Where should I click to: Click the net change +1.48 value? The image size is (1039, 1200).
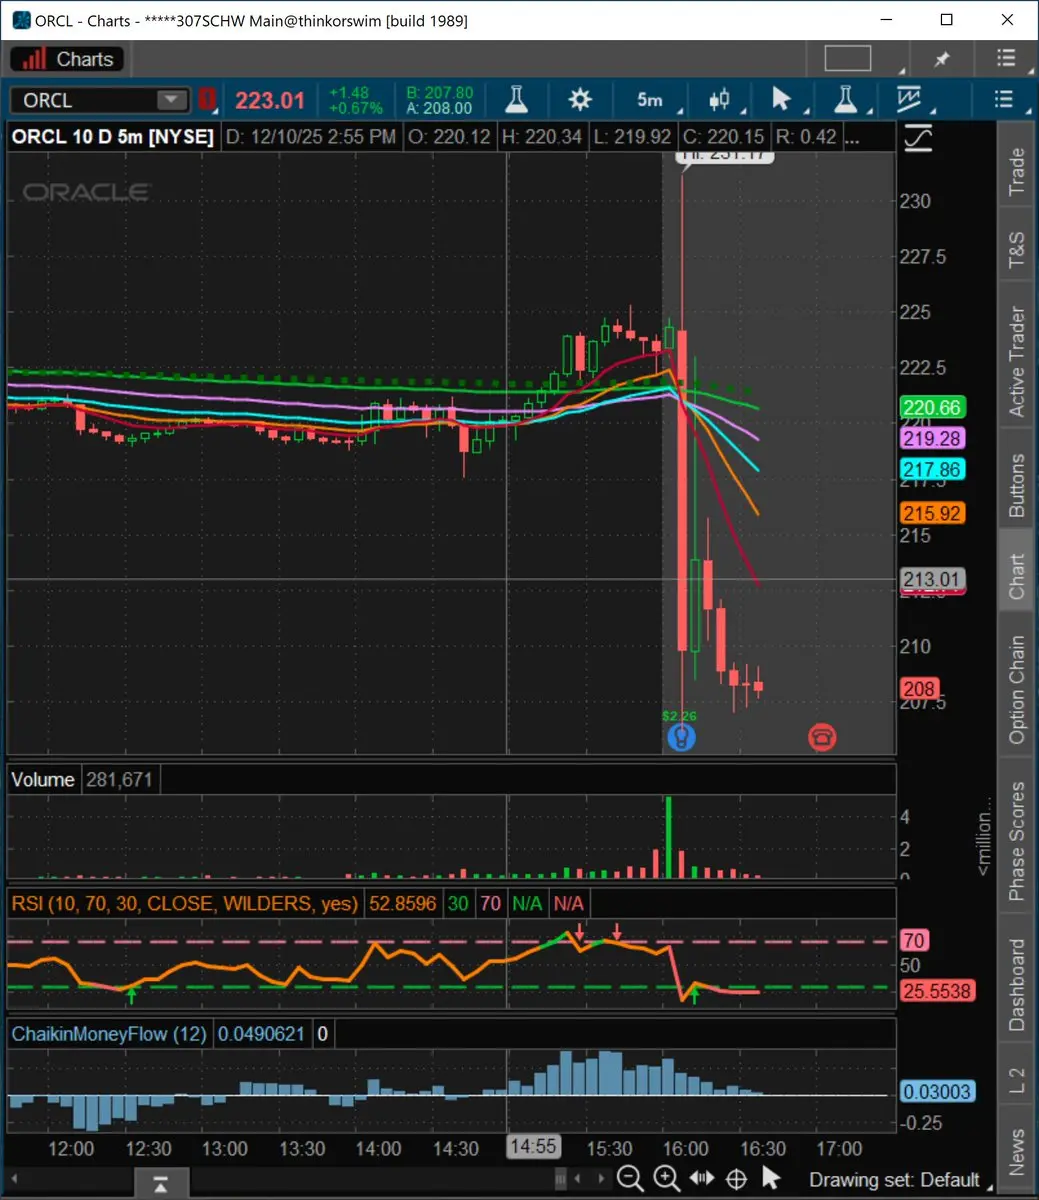coord(349,92)
